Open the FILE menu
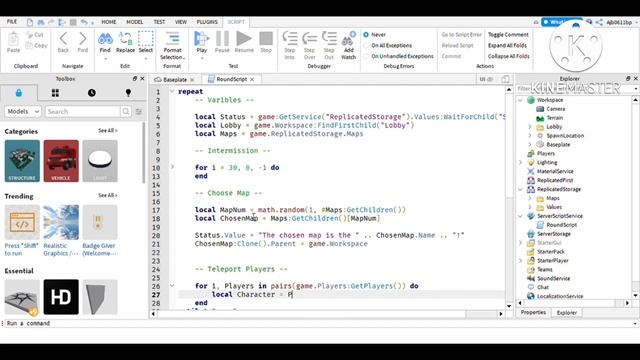Image resolution: width=640 pixels, height=360 pixels. click(x=12, y=22)
